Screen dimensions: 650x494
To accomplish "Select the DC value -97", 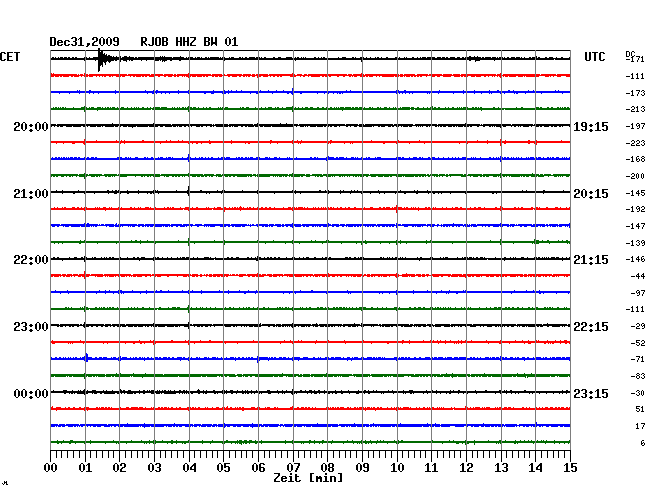I will pos(638,293).
